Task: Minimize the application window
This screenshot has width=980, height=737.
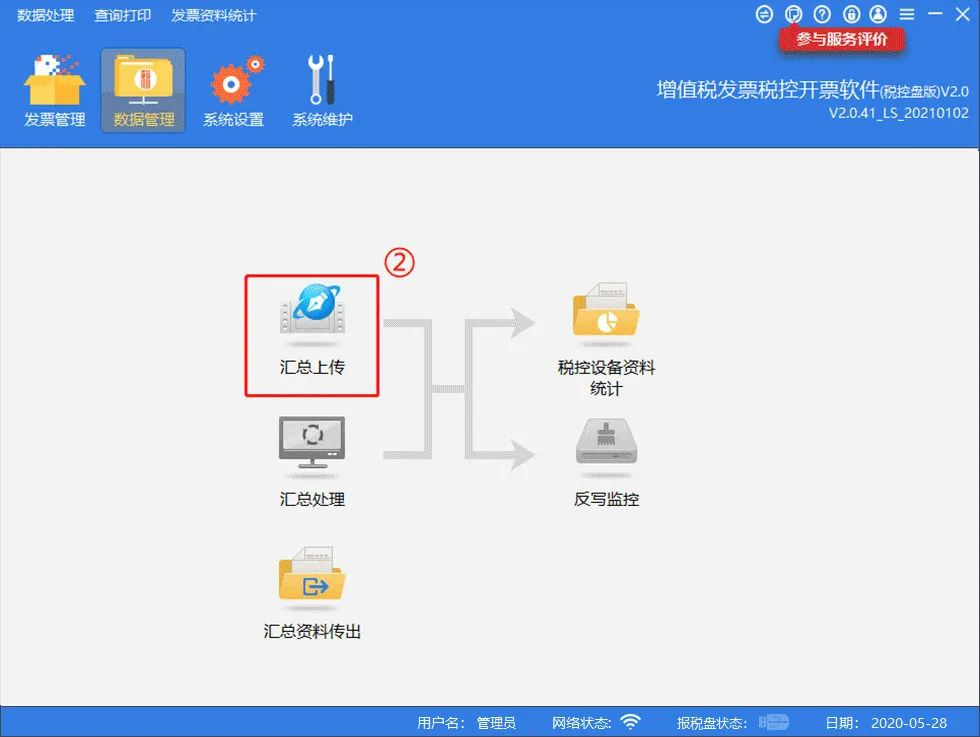Action: [x=935, y=14]
